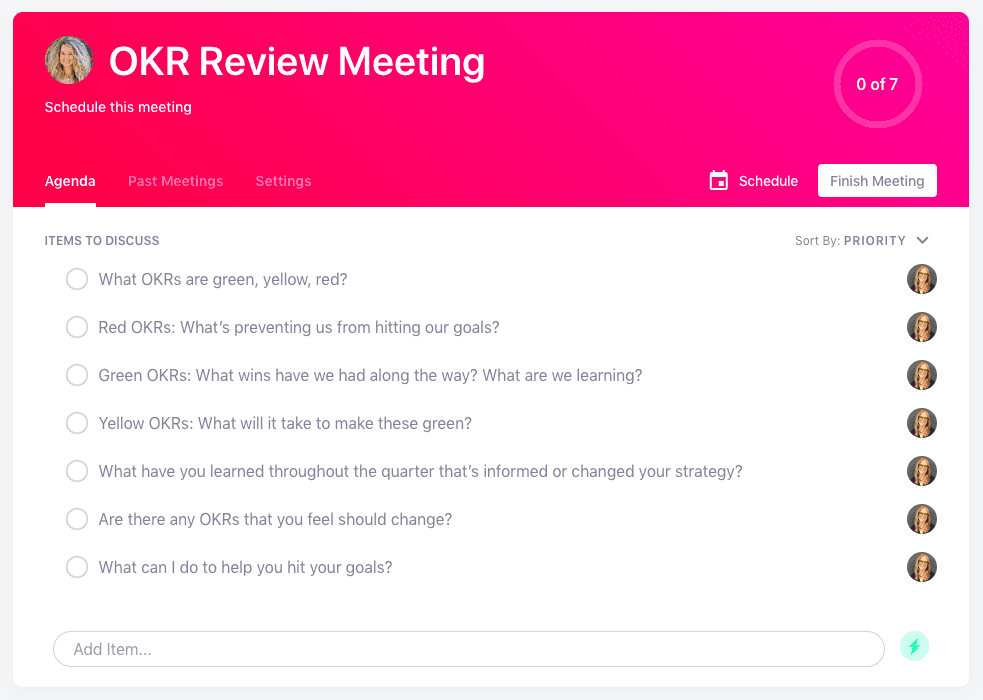Open the Sort By chevron dropdown
Image resolution: width=983 pixels, height=700 pixels.
[922, 241]
